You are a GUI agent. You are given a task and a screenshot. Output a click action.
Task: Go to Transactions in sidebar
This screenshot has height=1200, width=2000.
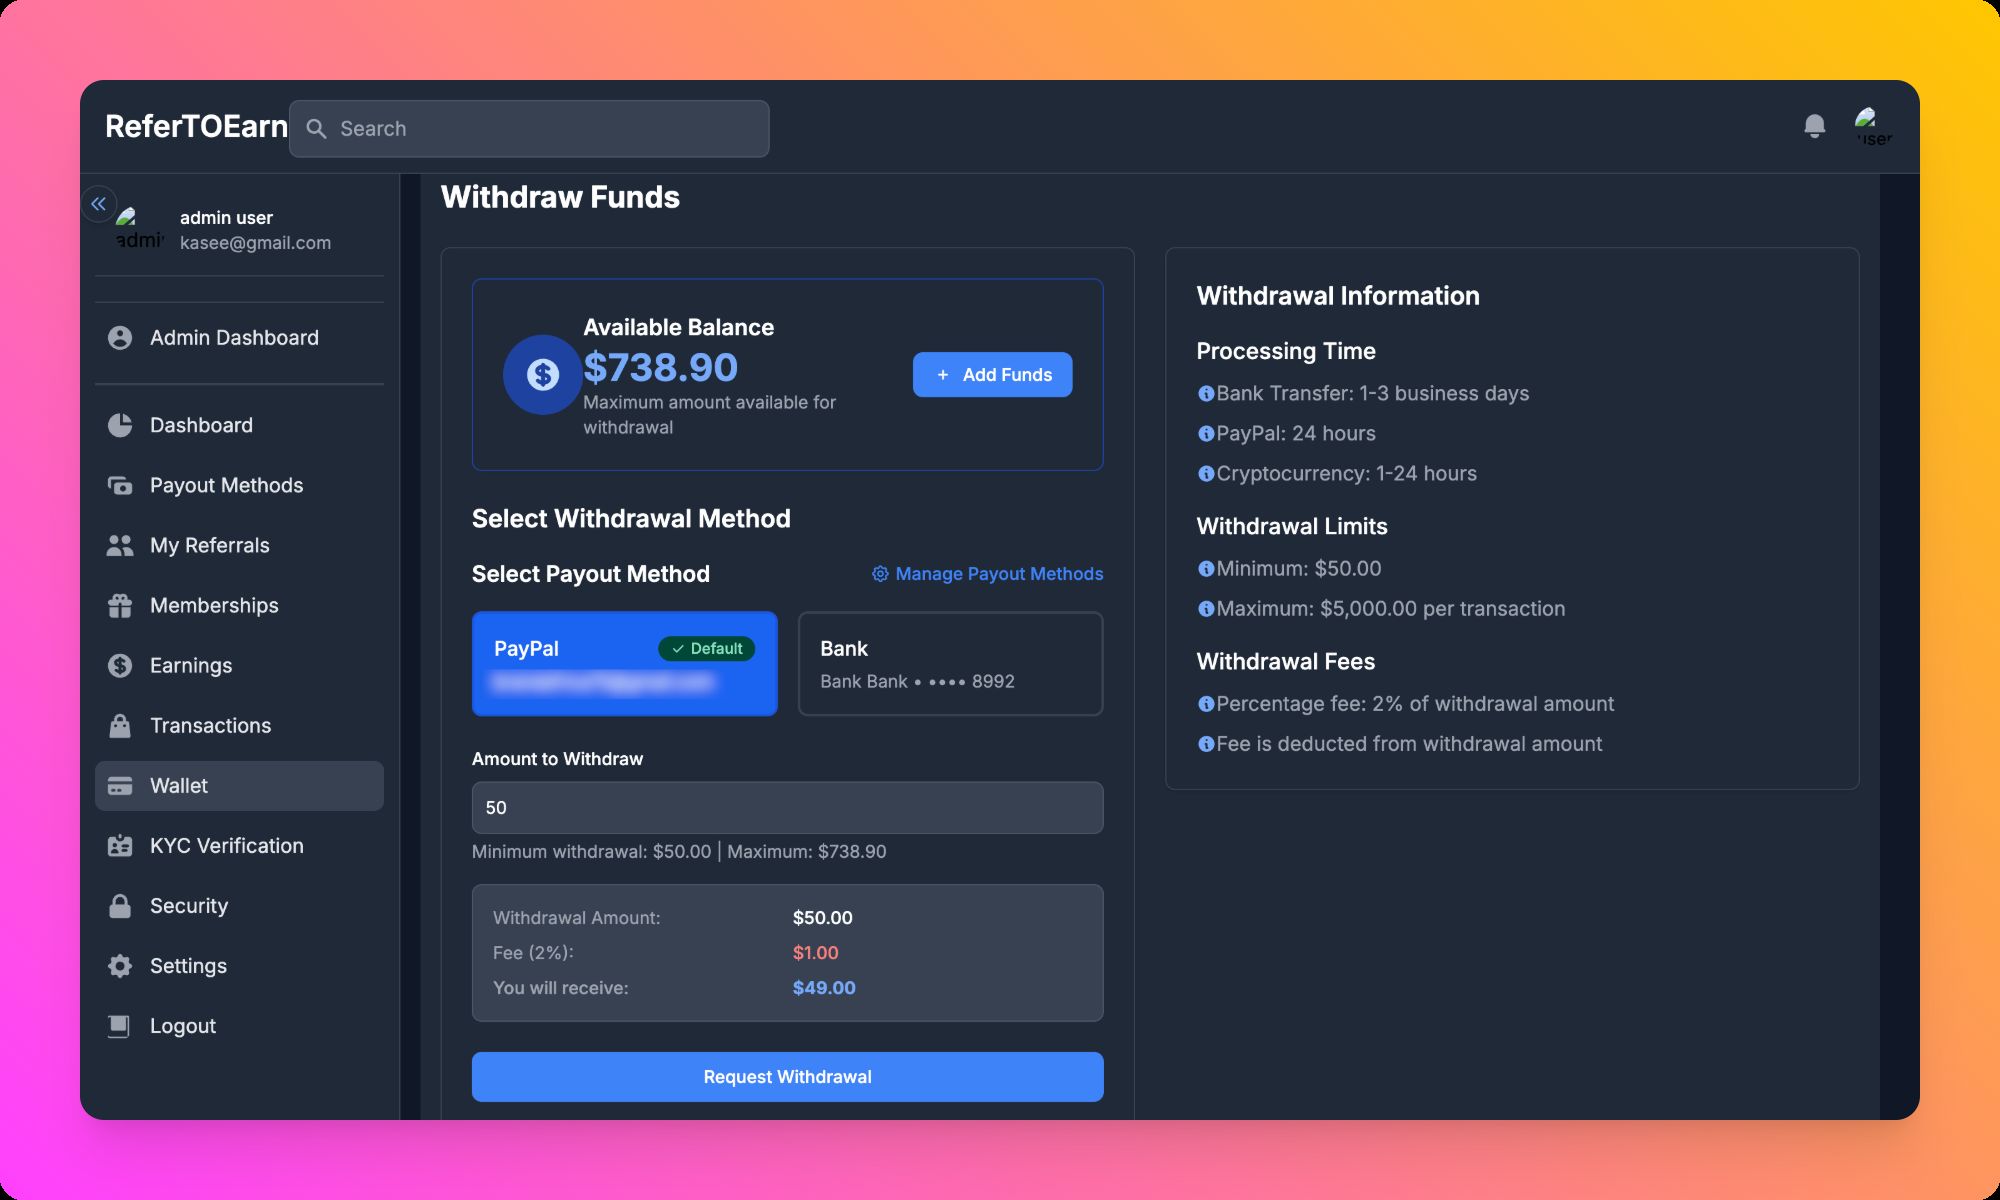pos(210,726)
